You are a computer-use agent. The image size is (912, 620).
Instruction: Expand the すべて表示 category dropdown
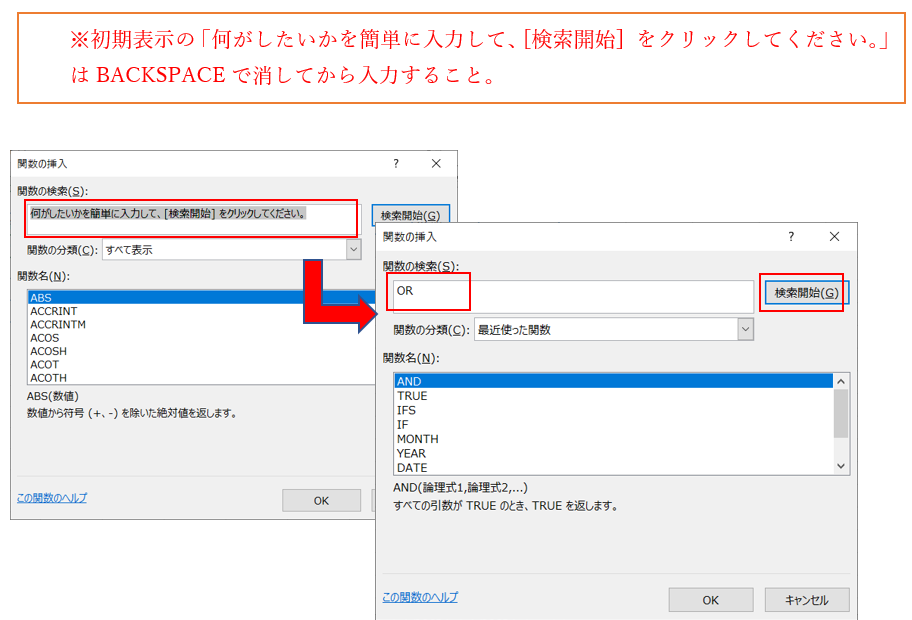coord(353,250)
